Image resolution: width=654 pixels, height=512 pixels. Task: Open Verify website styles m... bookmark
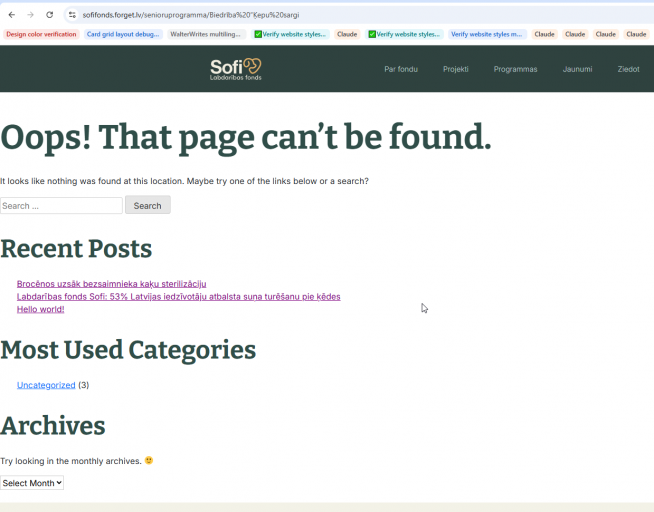(487, 34)
